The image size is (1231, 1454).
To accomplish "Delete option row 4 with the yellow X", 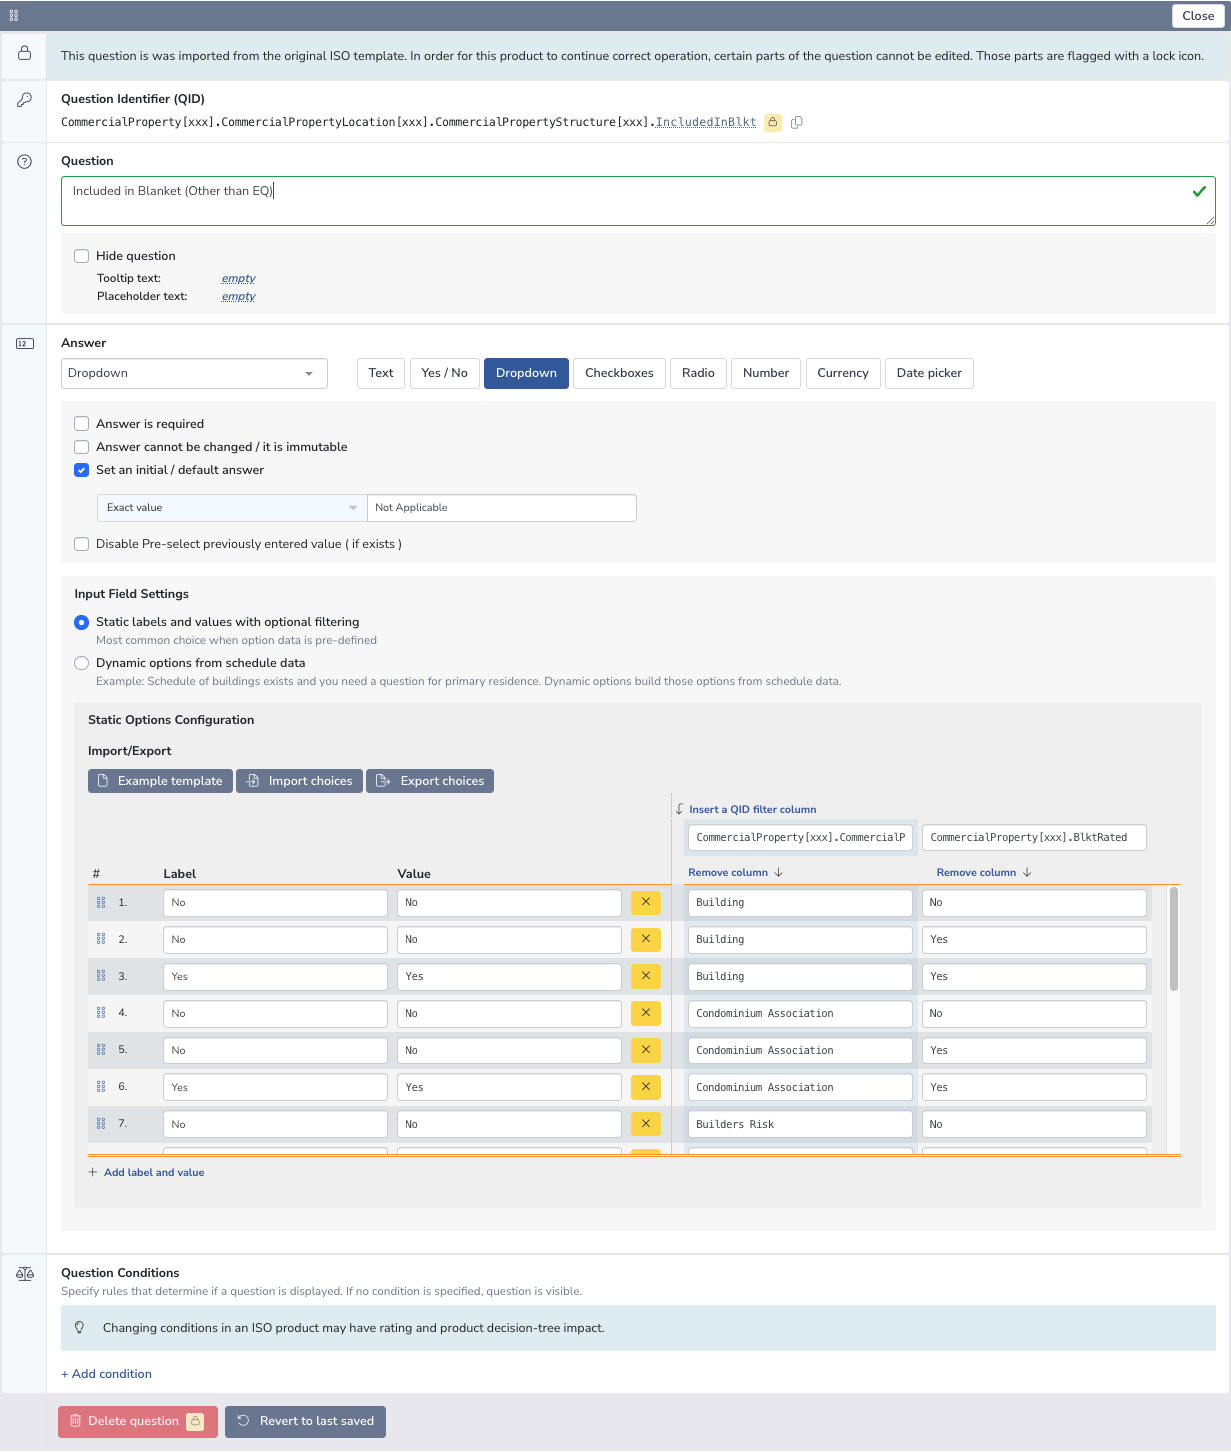I will [646, 1013].
